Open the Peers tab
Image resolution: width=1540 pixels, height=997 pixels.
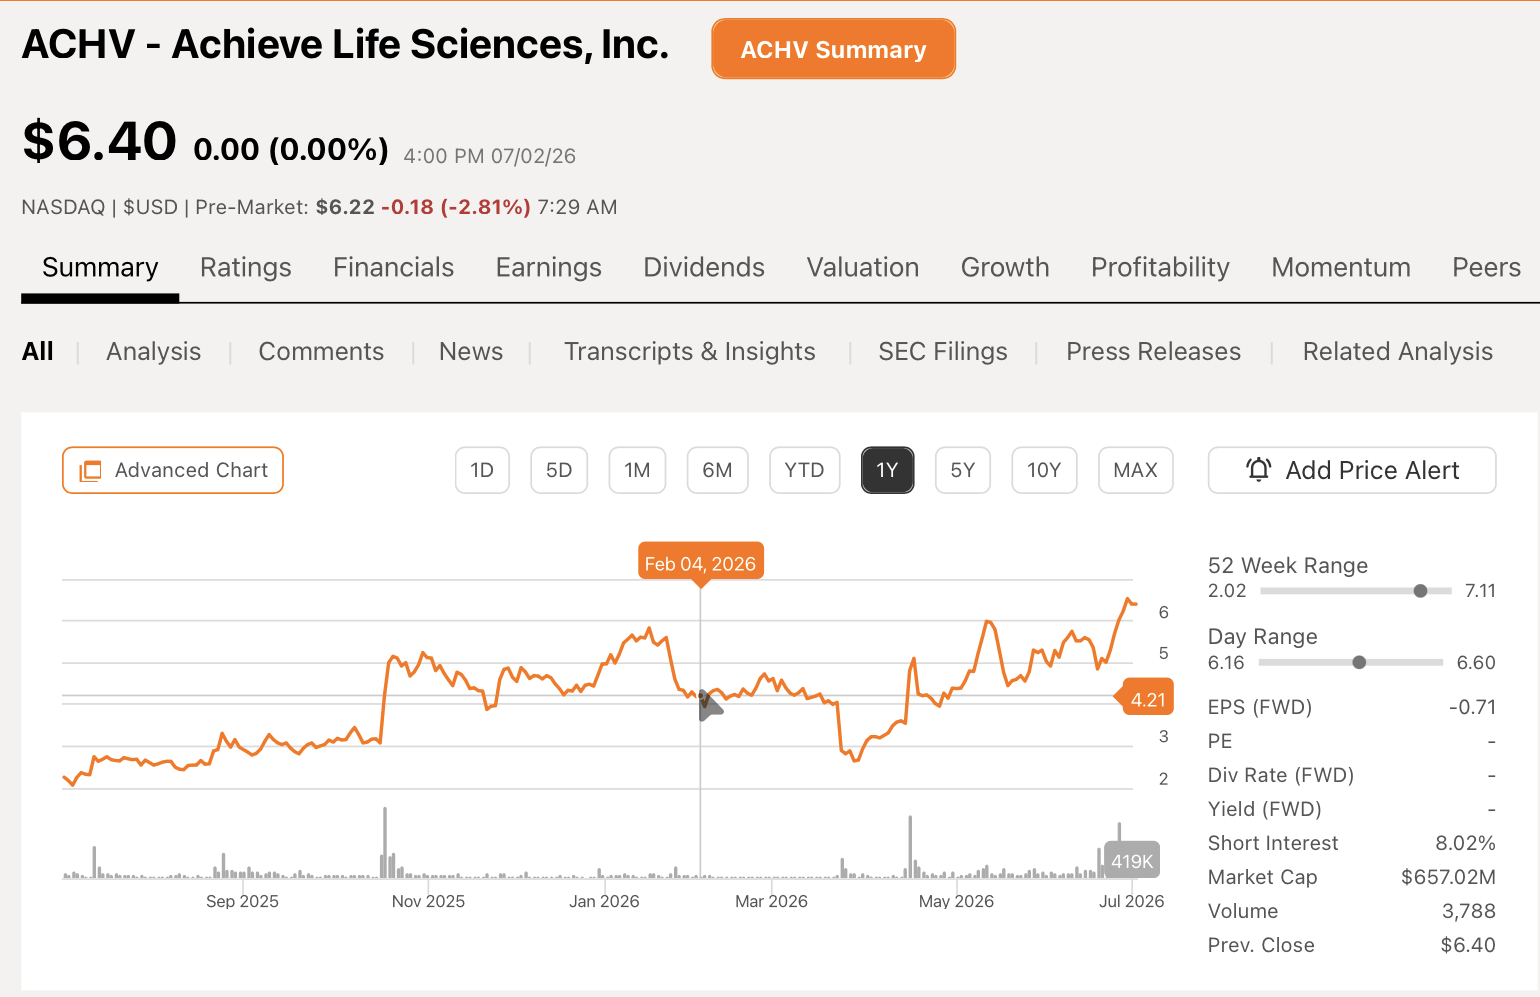[x=1486, y=268]
